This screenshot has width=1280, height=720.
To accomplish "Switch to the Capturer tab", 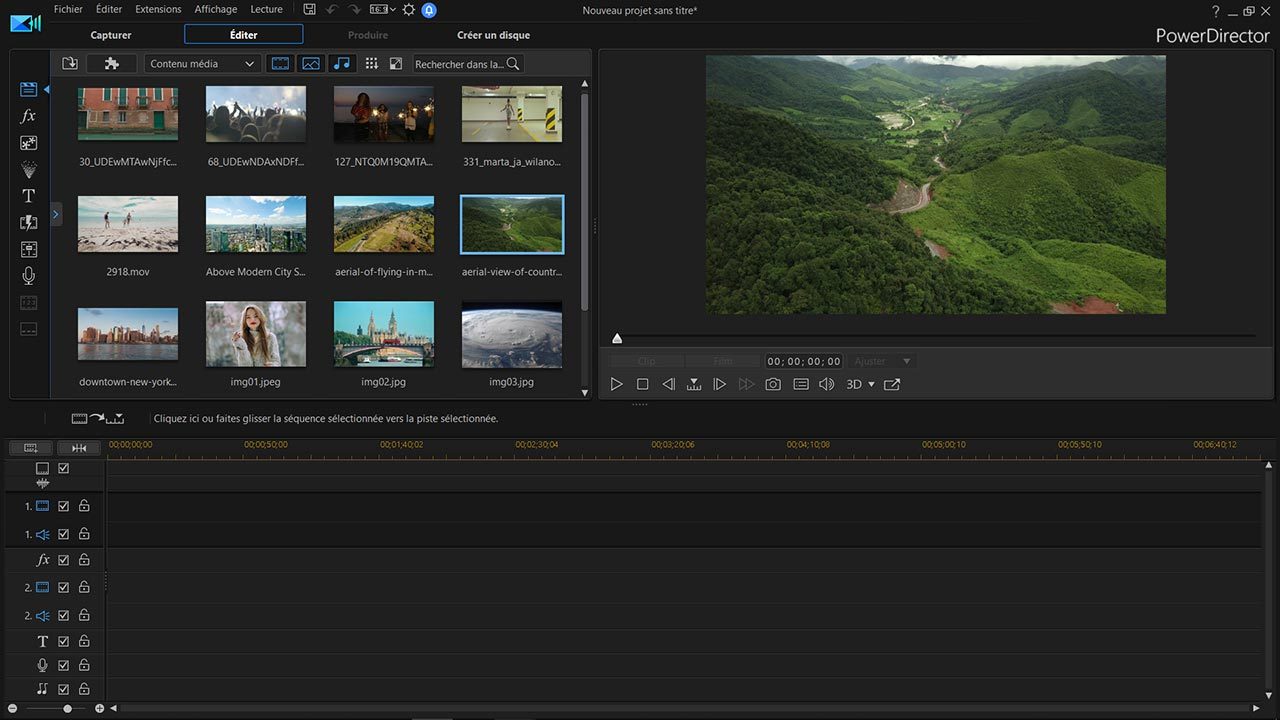I will 111,35.
